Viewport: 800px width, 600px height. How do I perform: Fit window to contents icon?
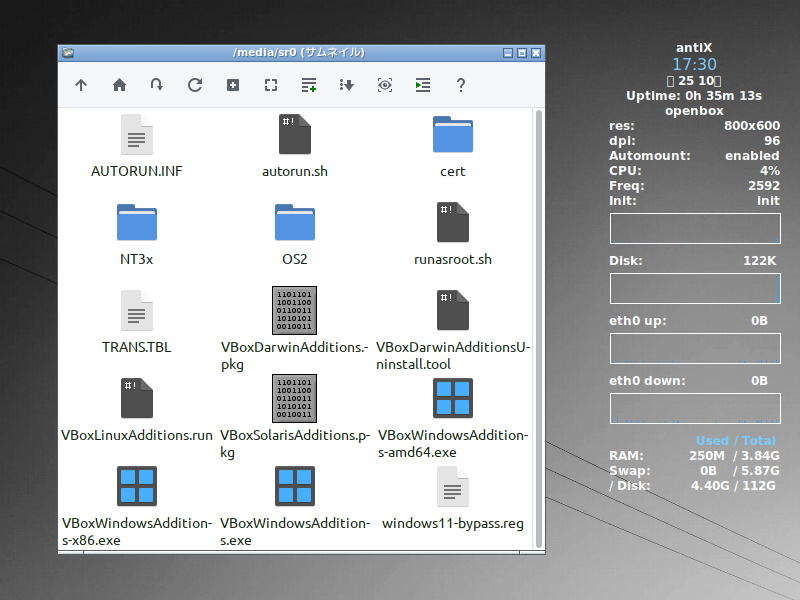tap(271, 85)
